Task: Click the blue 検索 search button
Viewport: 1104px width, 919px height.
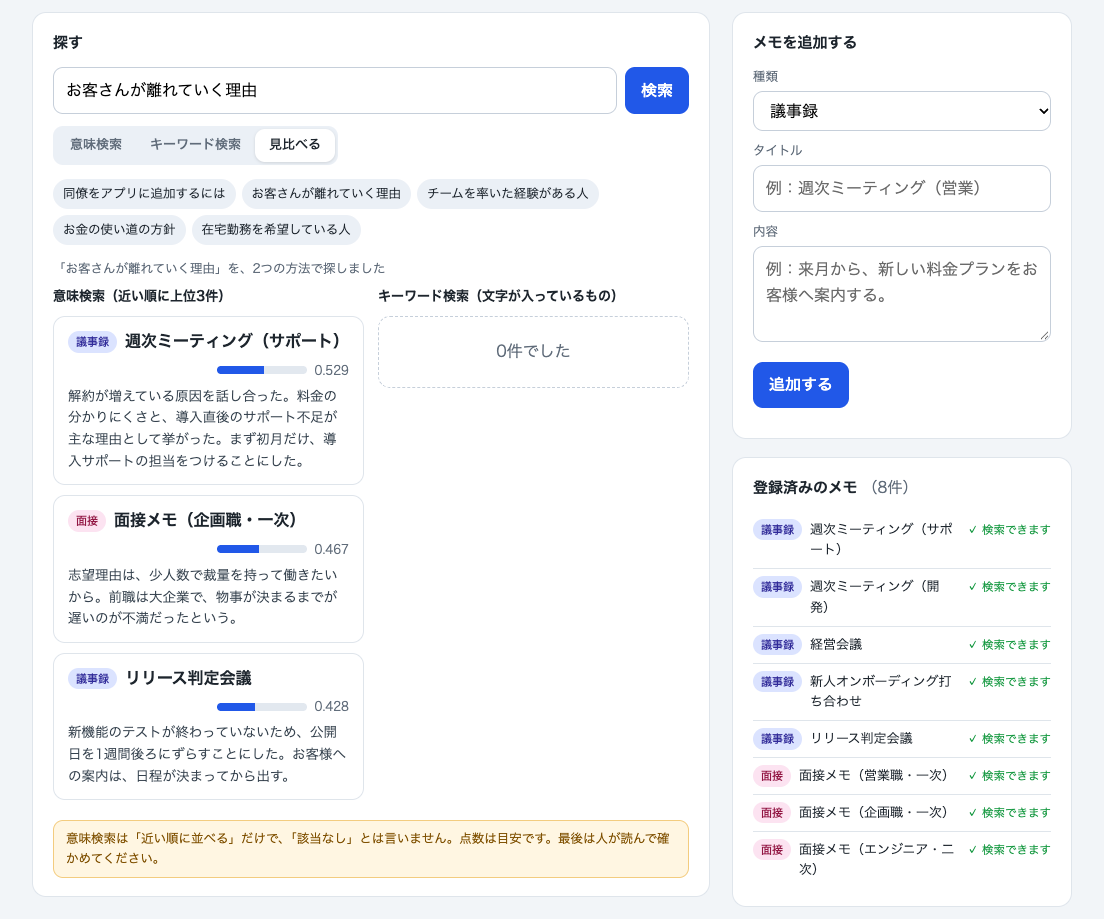Action: pos(656,90)
